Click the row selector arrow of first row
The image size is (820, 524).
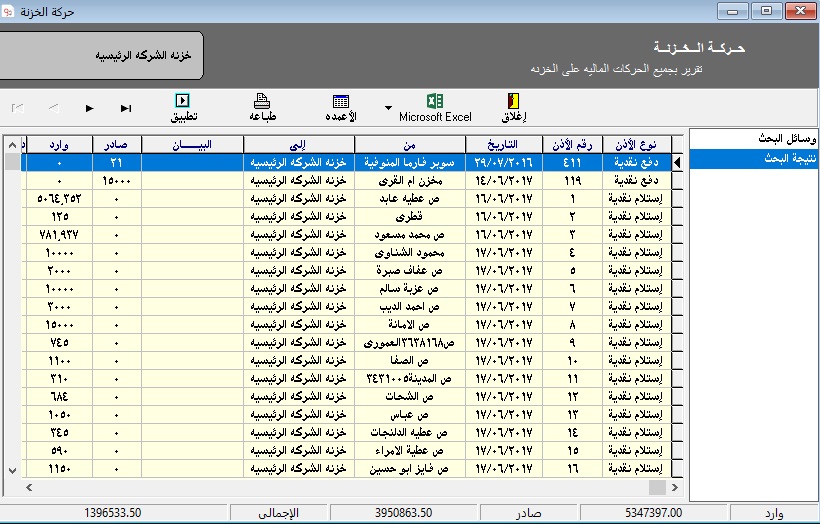[678, 162]
